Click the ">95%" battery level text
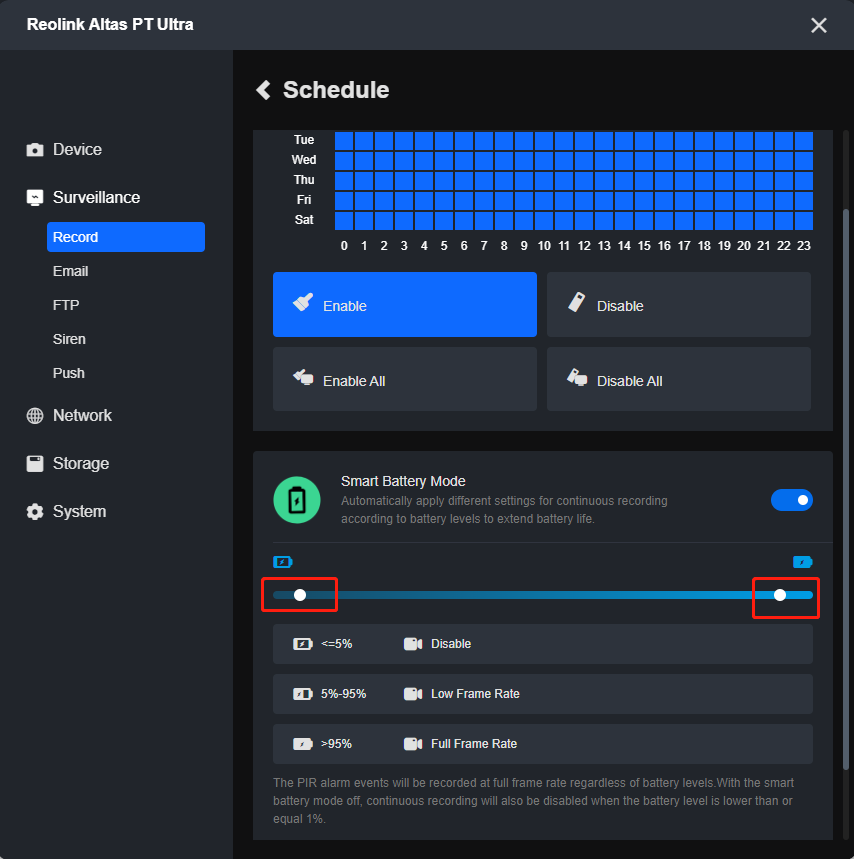Viewport: 854px width, 859px height. [336, 744]
